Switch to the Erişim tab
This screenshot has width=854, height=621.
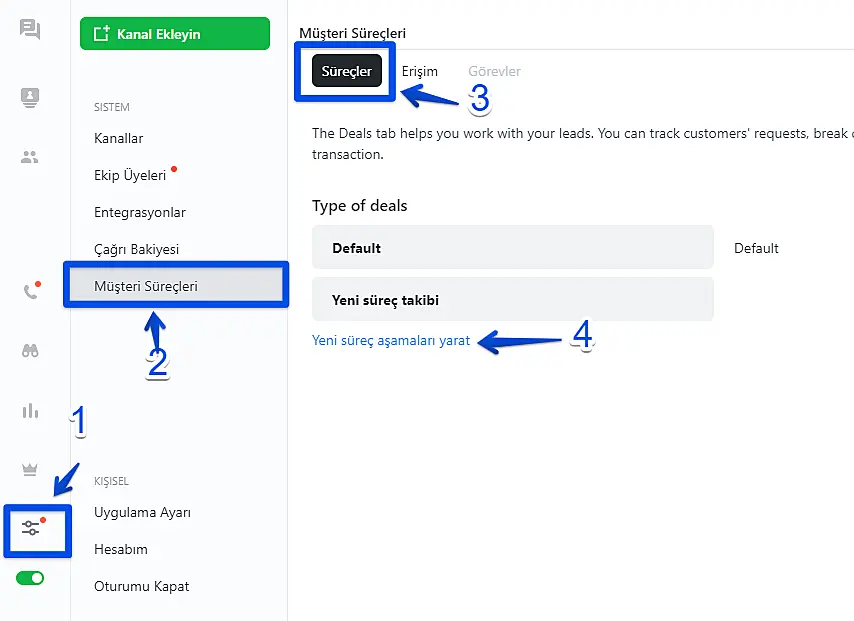420,72
